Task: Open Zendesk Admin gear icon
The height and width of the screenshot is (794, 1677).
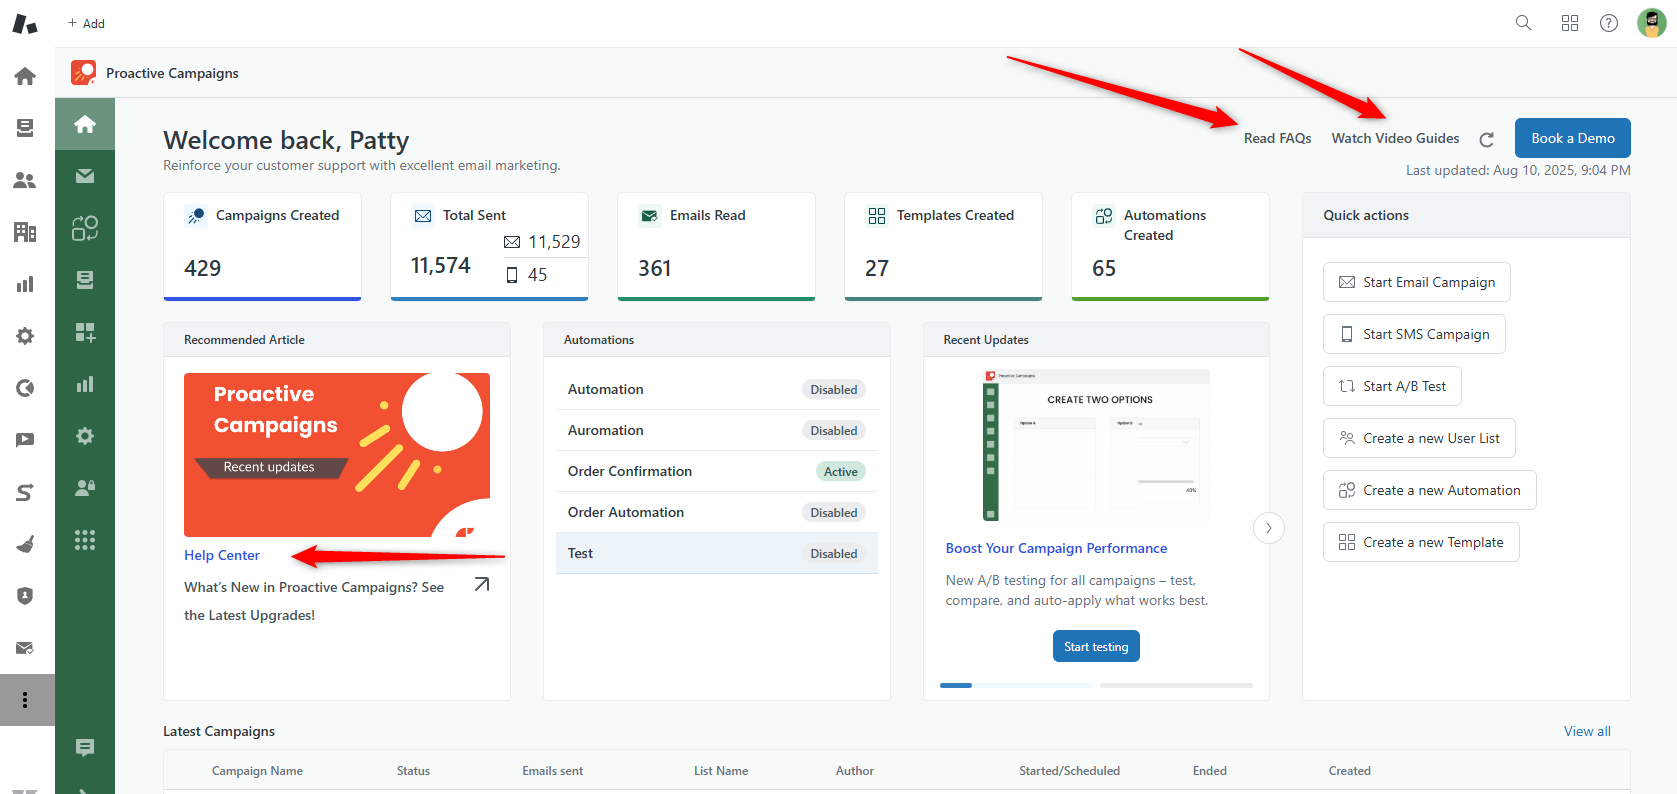Action: [x=25, y=336]
